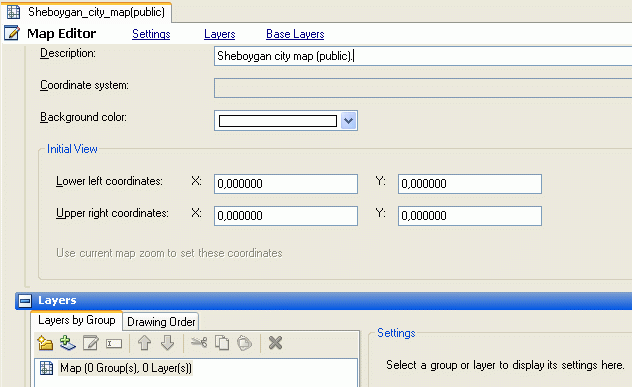Select the Sheboygan_city_map(public) document tab

point(87,12)
